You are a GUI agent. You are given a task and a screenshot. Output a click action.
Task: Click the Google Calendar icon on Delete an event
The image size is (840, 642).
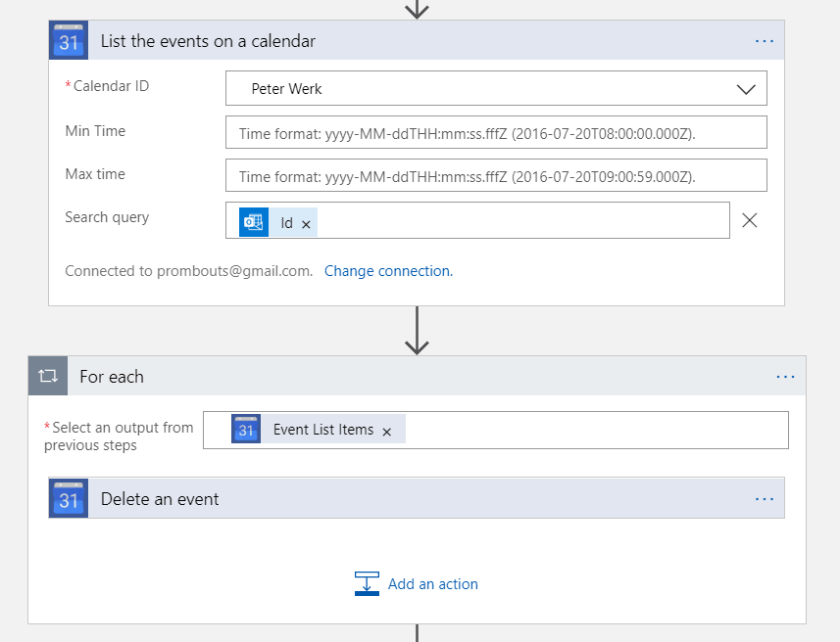click(x=68, y=498)
